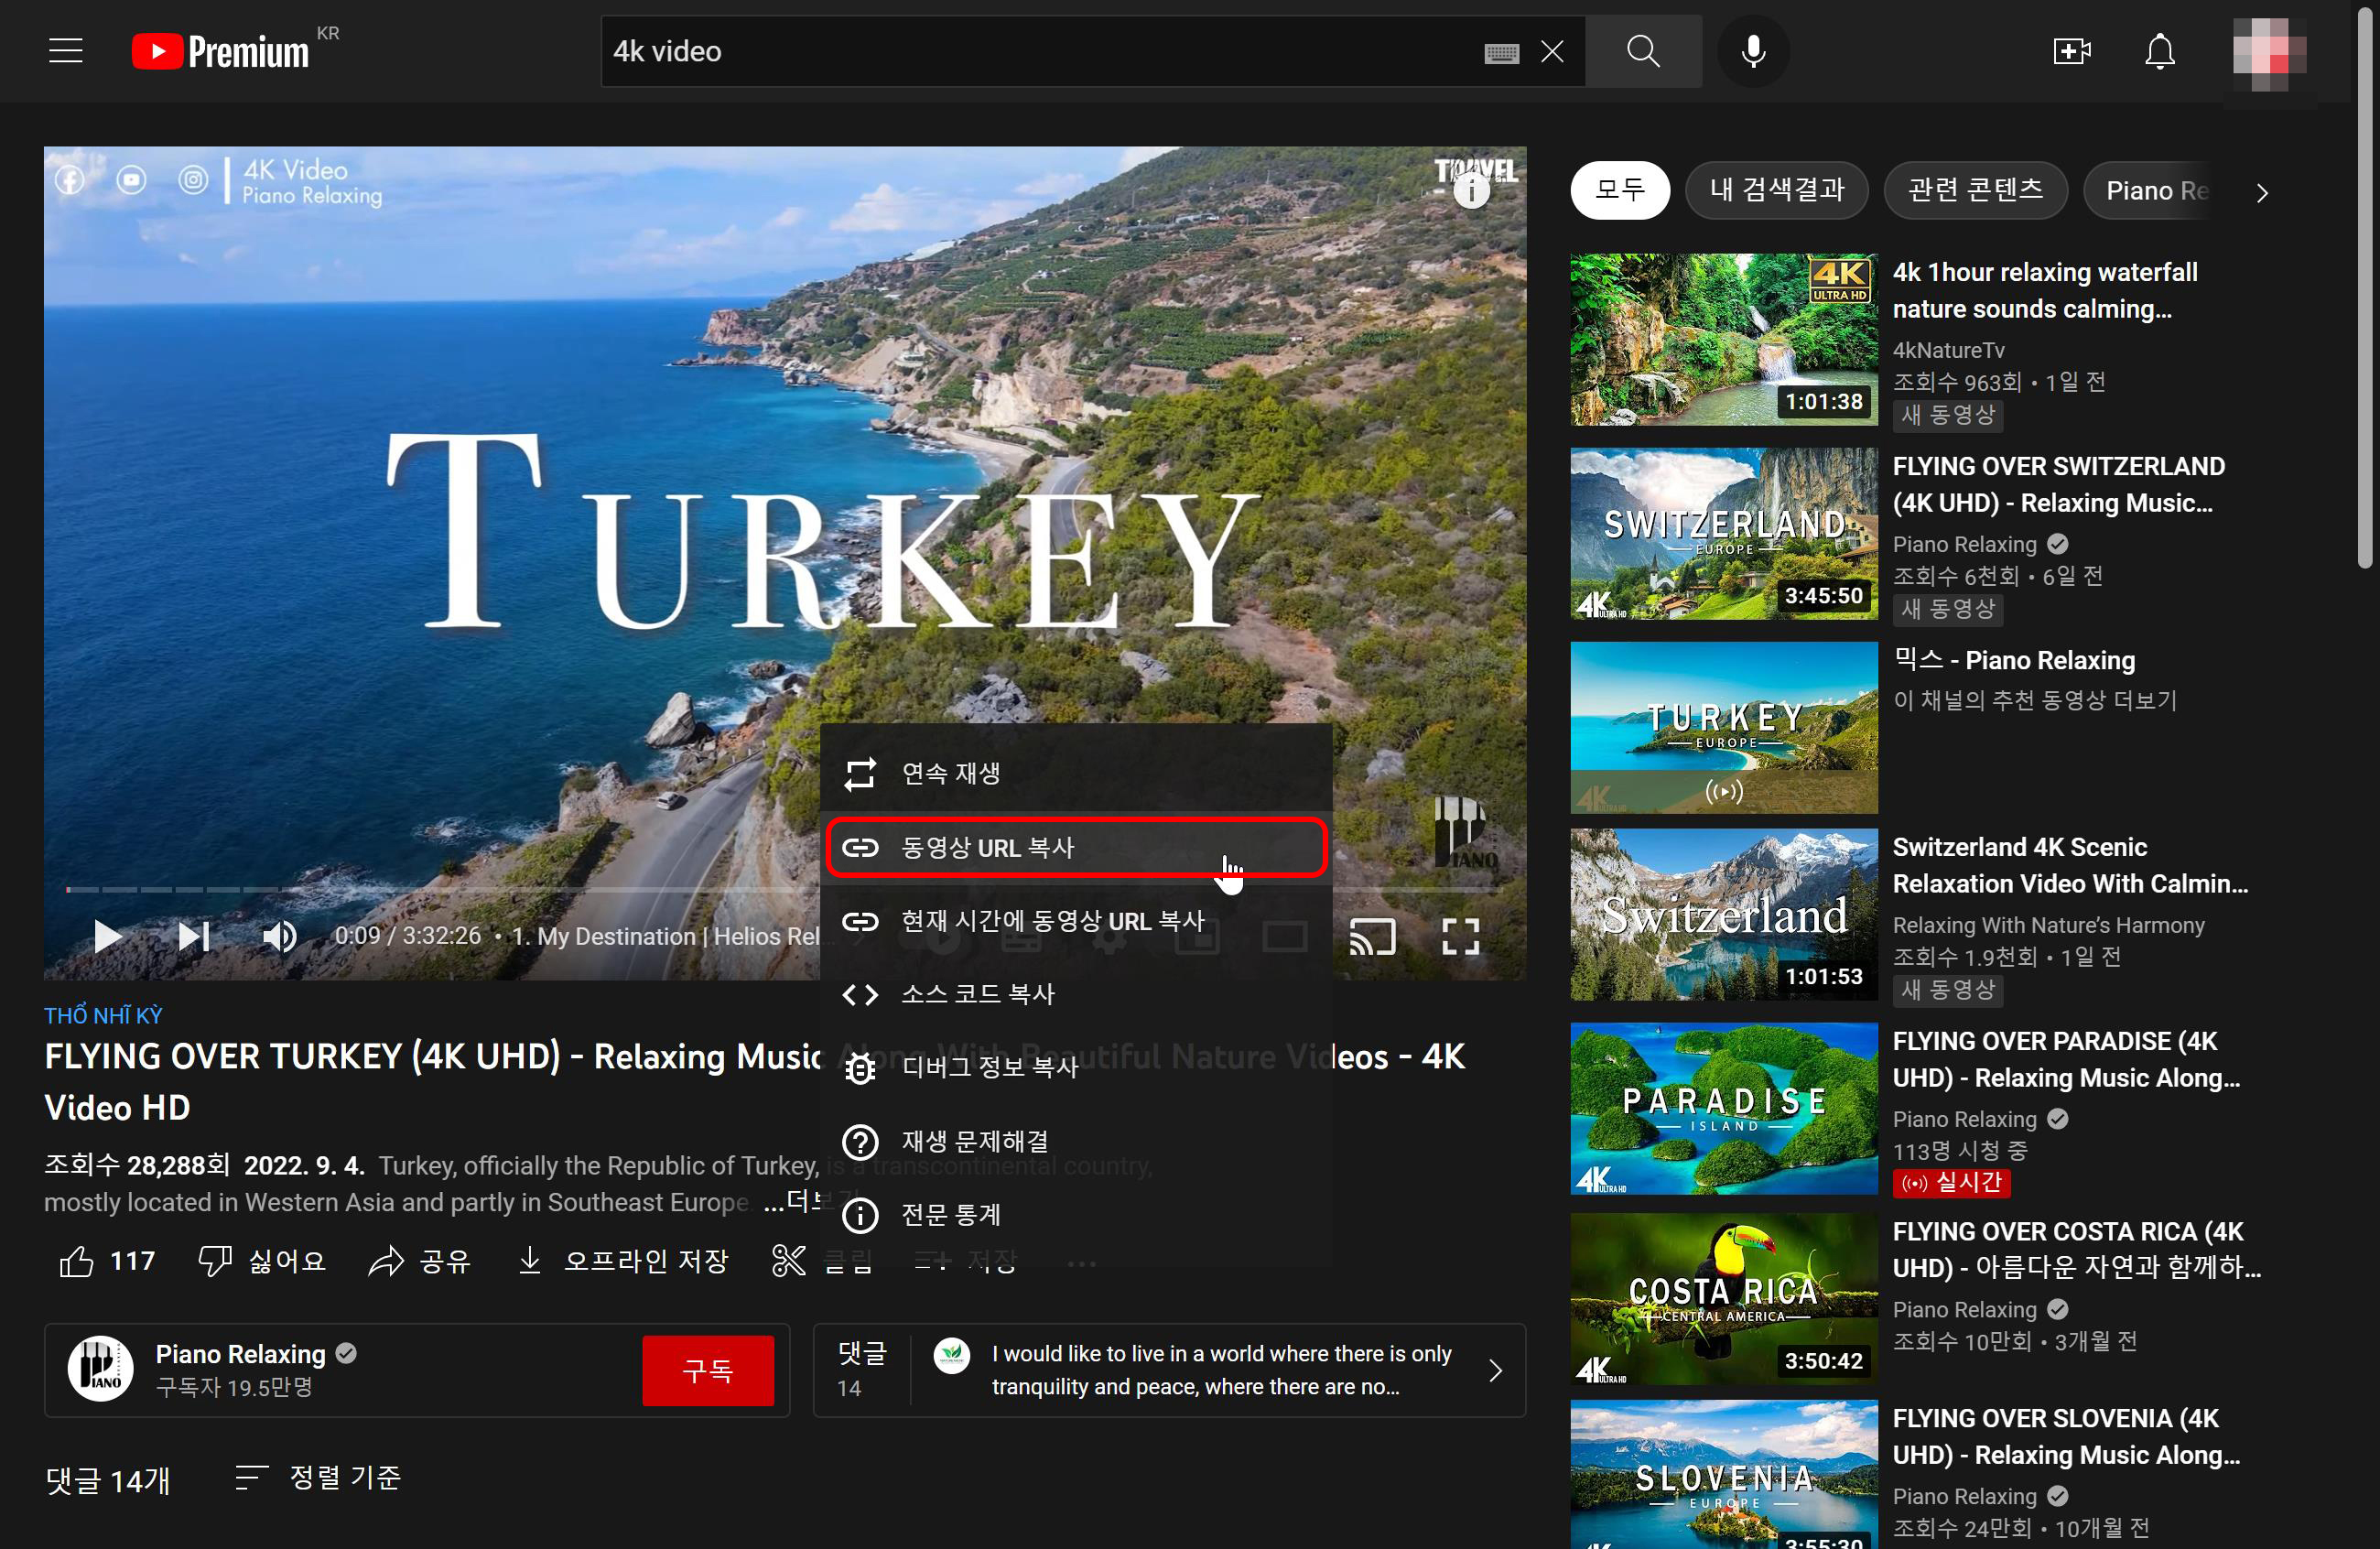Click the magnifier search button
The image size is (2380, 1549).
tap(1643, 51)
